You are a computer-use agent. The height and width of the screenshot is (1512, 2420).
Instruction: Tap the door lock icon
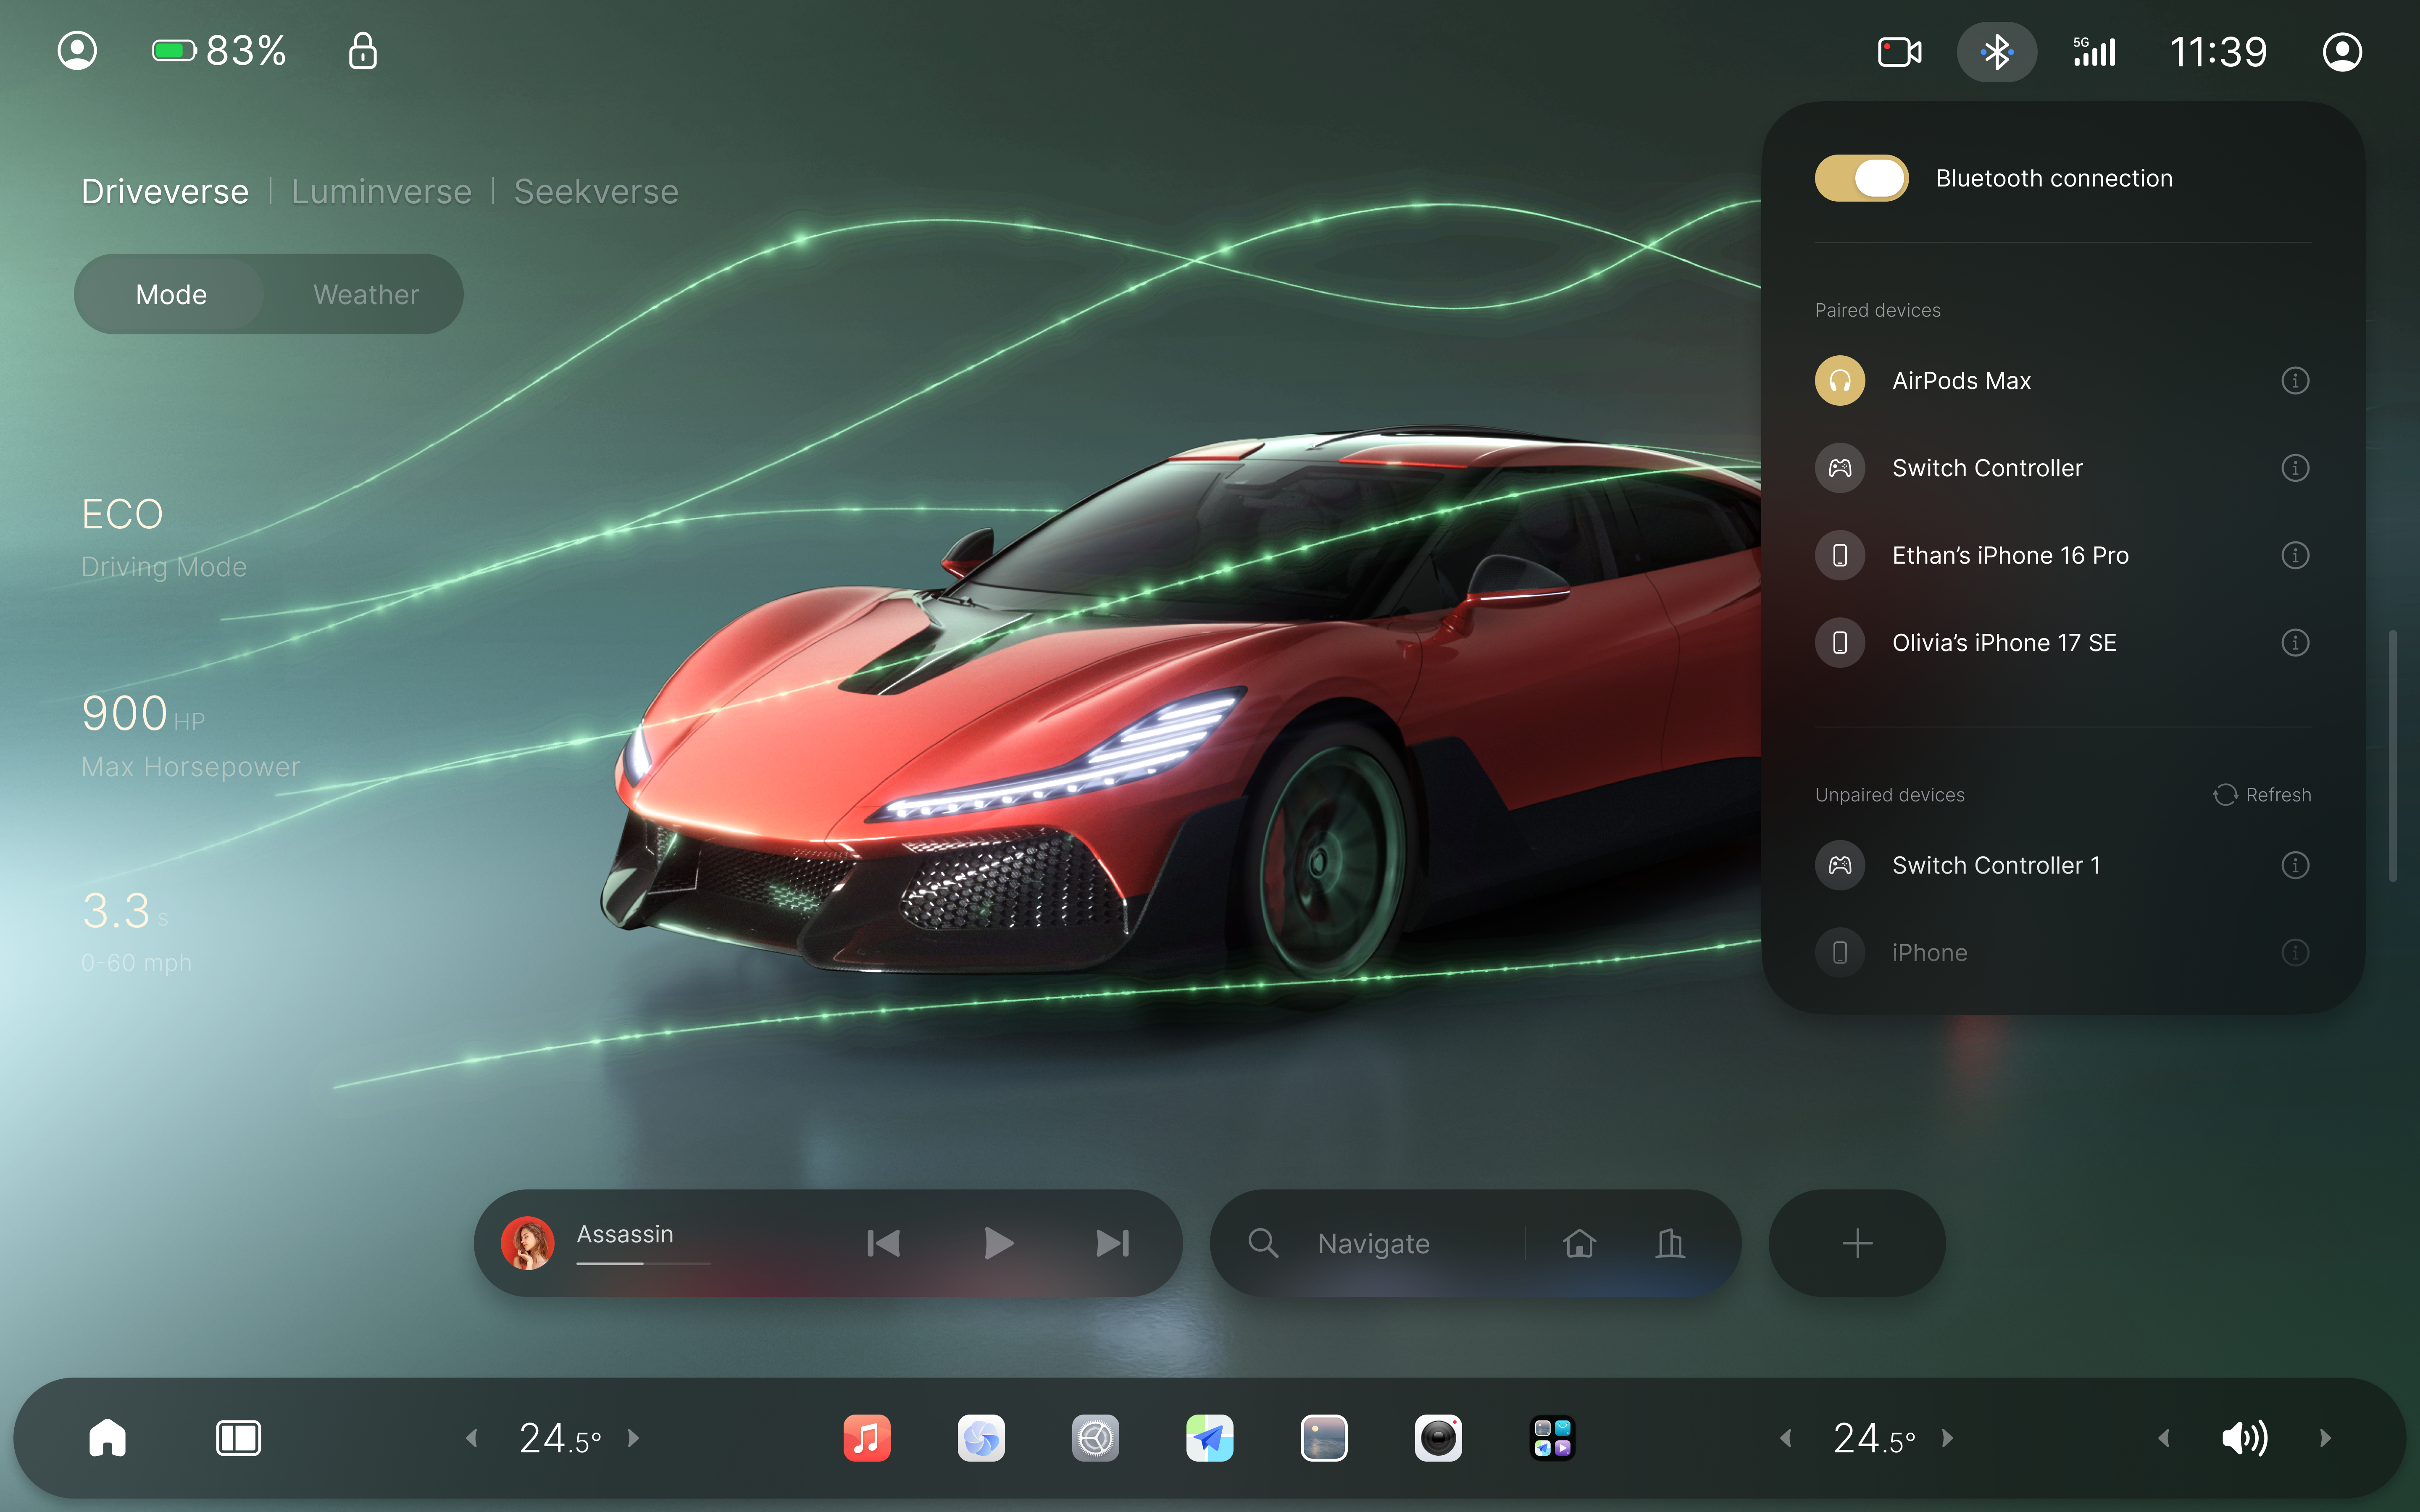[362, 51]
